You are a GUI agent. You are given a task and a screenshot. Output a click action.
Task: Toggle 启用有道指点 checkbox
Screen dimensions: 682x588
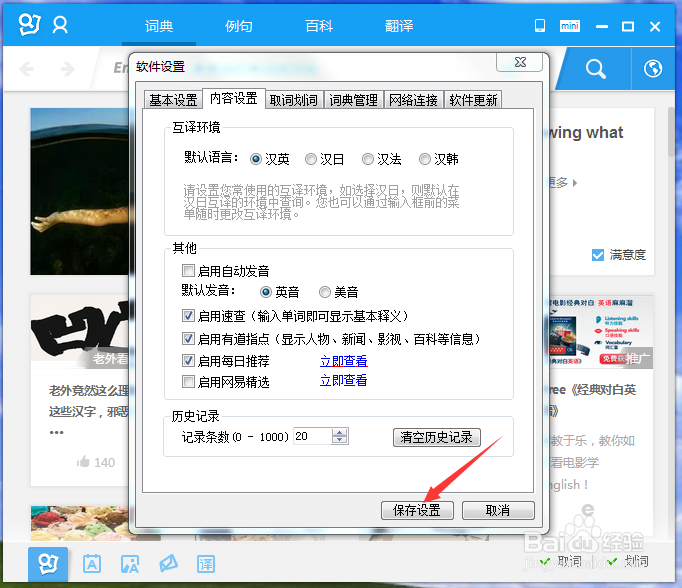click(x=188, y=338)
